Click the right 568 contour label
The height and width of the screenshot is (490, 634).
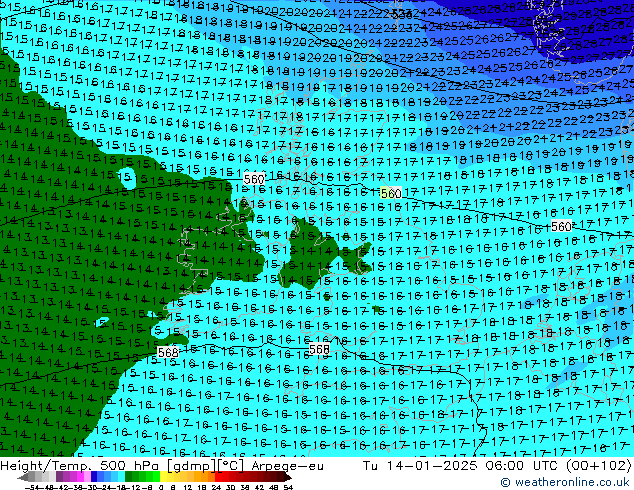[x=319, y=349]
